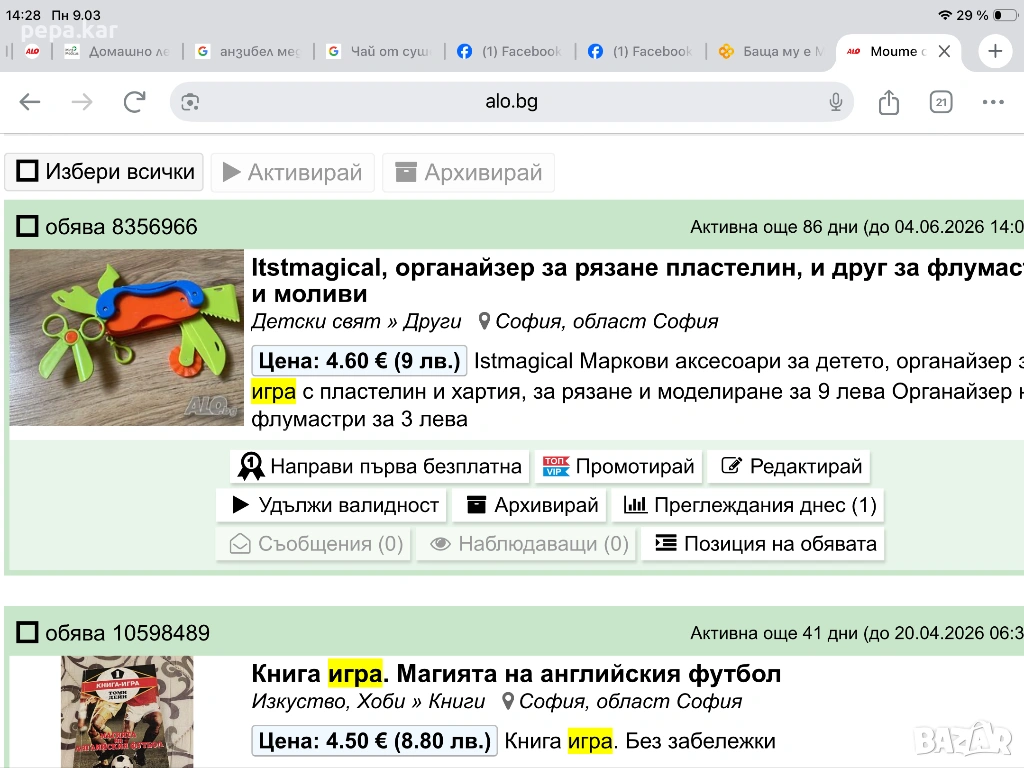1024x768 pixels.
Task: Switch to the Чай от суш Google tab
Action: (x=378, y=52)
